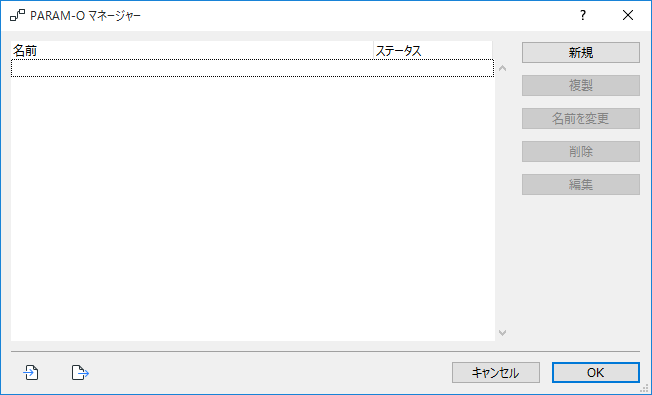
Task: Sort by the 名前 column header
Action: tap(192, 50)
